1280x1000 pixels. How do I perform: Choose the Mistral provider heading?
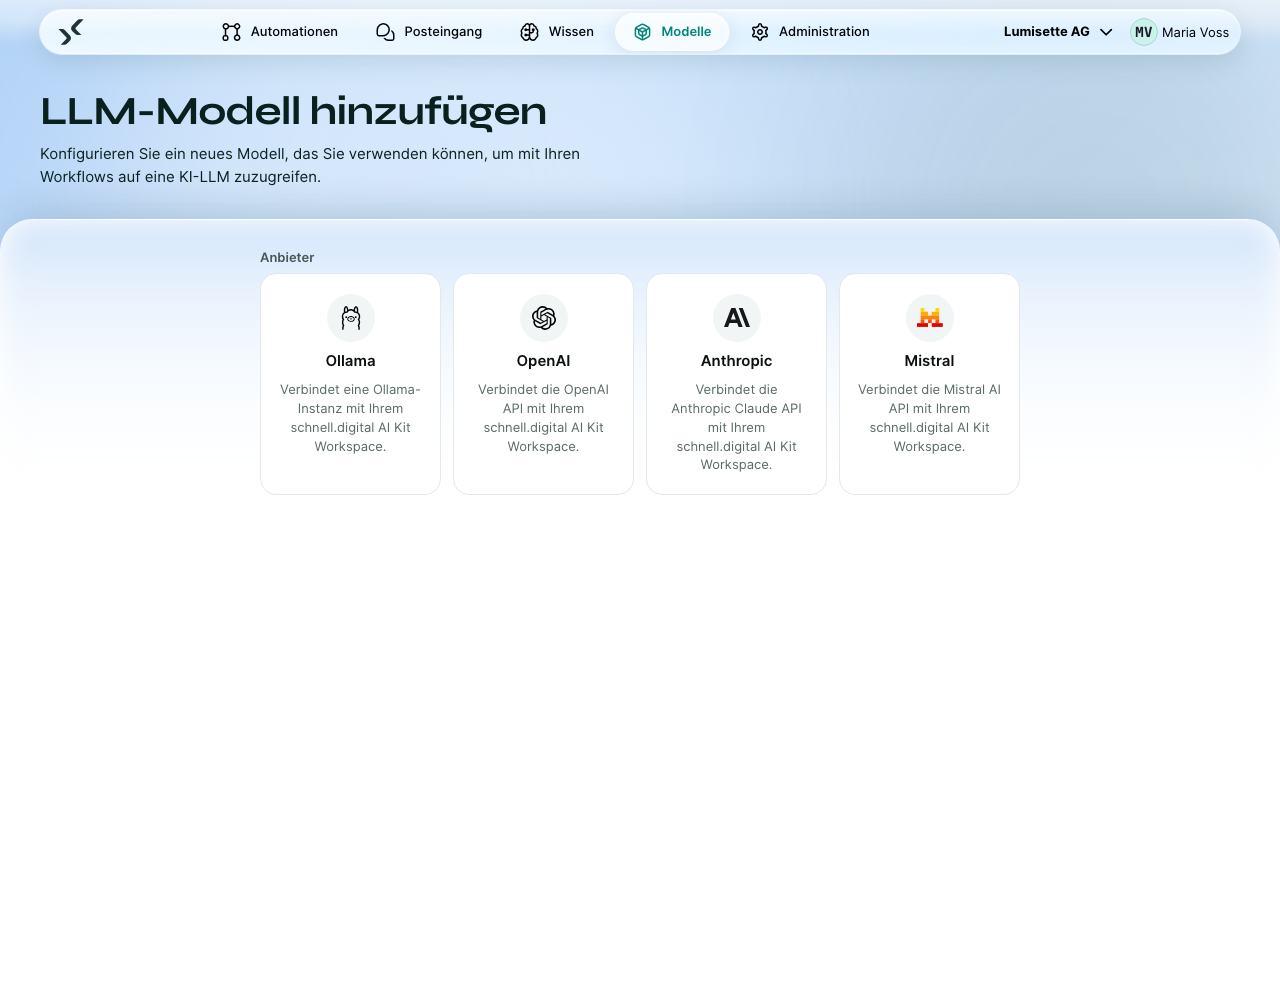(930, 361)
